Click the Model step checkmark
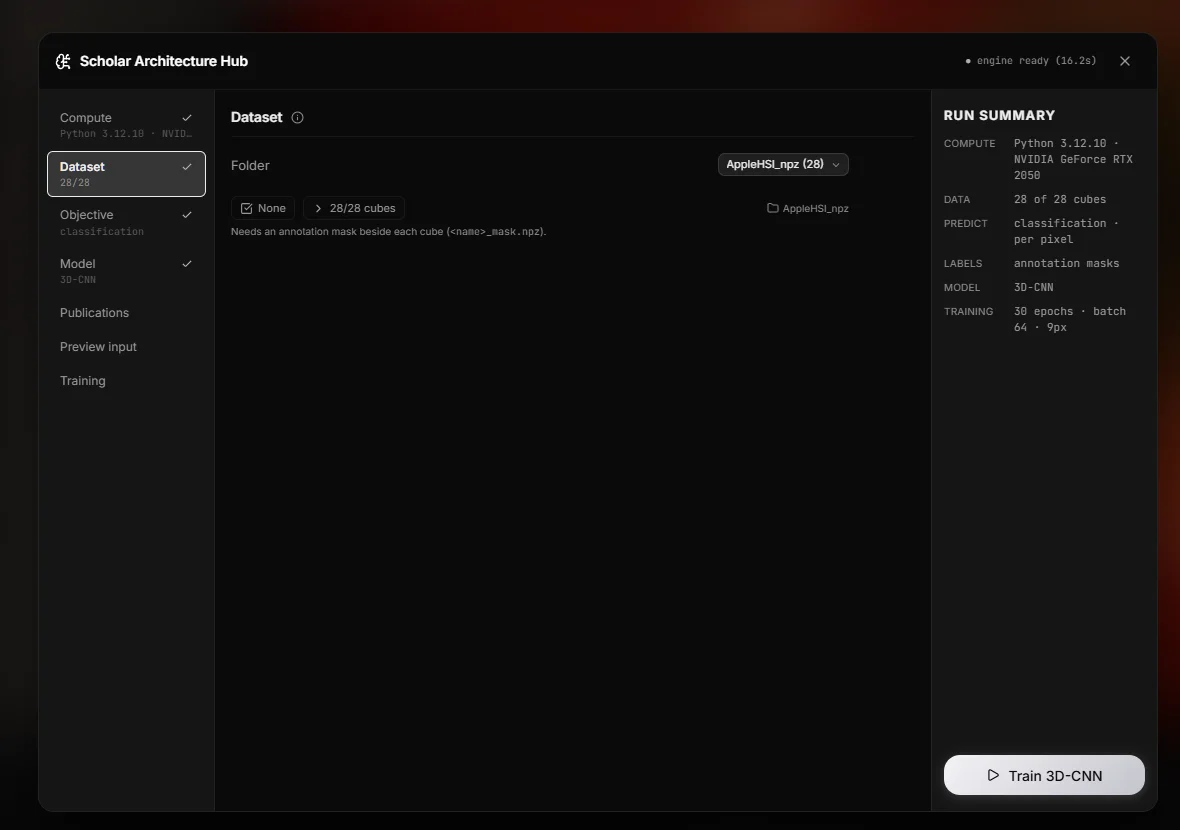Screen dimensions: 1180x830 click(x=187, y=263)
